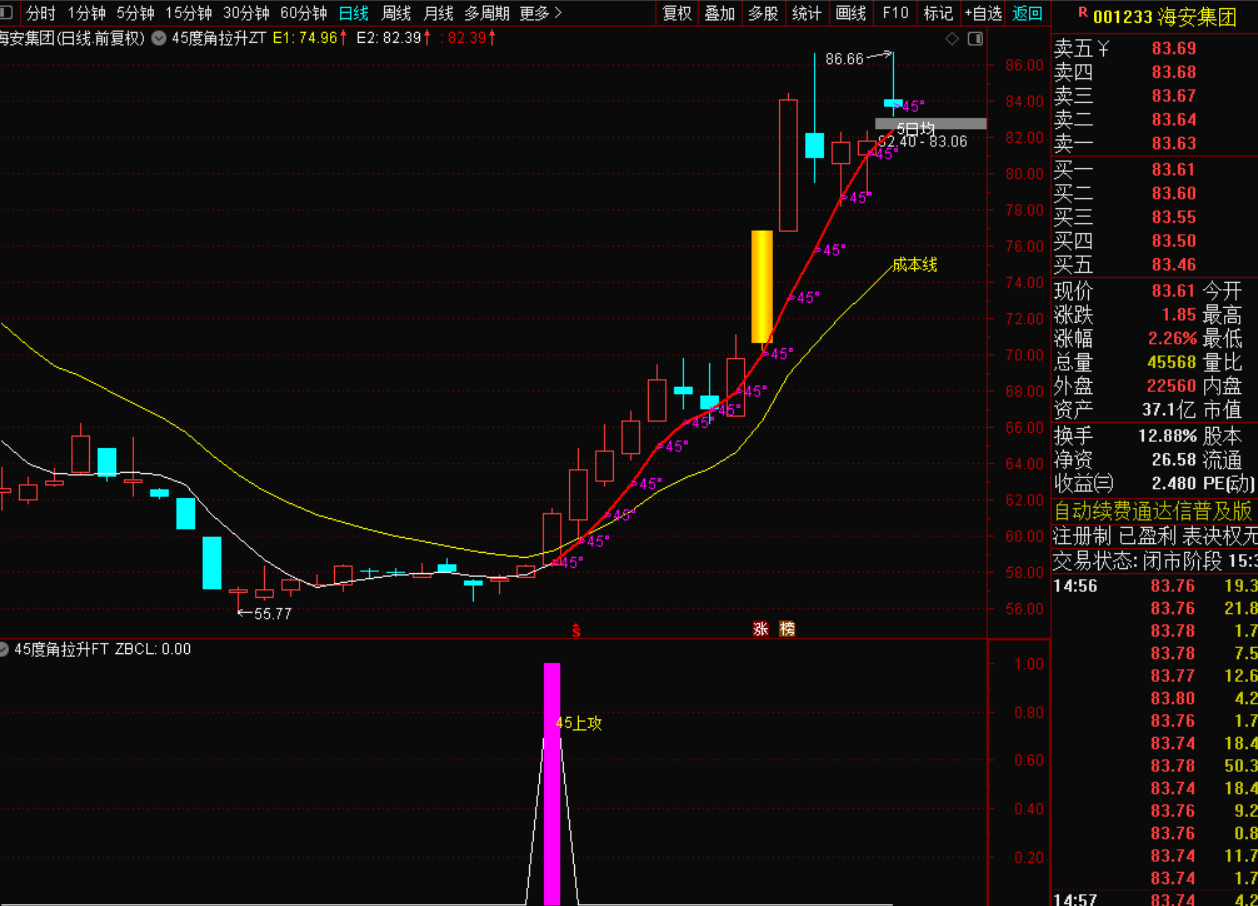This screenshot has height=906, width=1258.
Task: Toggle the 叠加 overlay option
Action: [720, 13]
